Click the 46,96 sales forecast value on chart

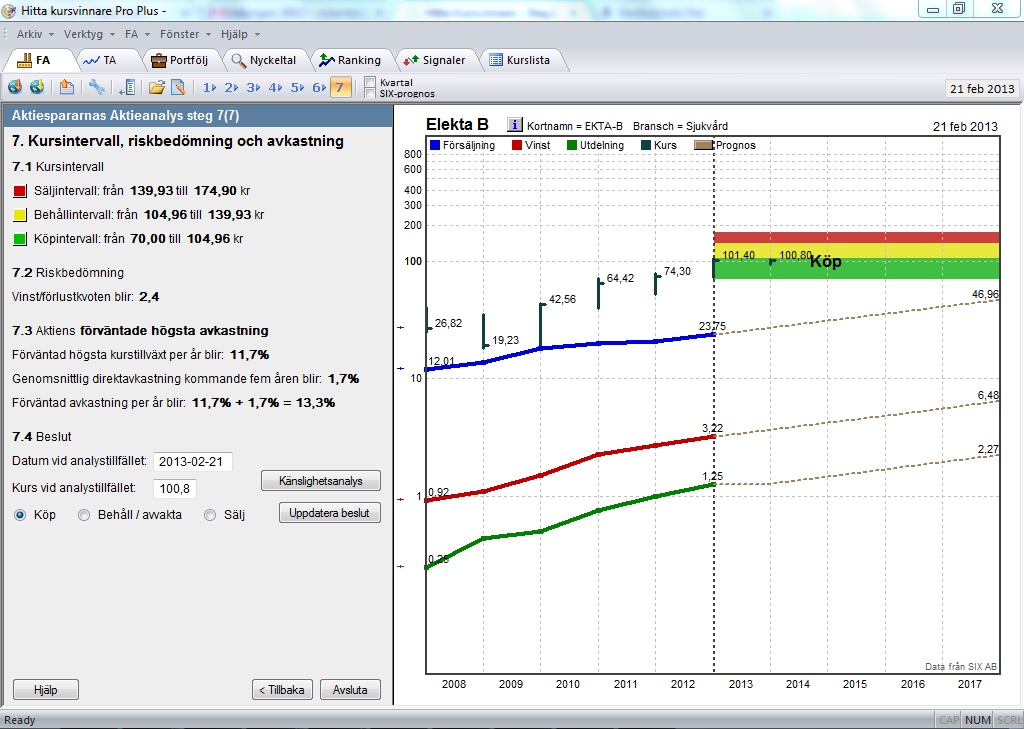coord(985,295)
